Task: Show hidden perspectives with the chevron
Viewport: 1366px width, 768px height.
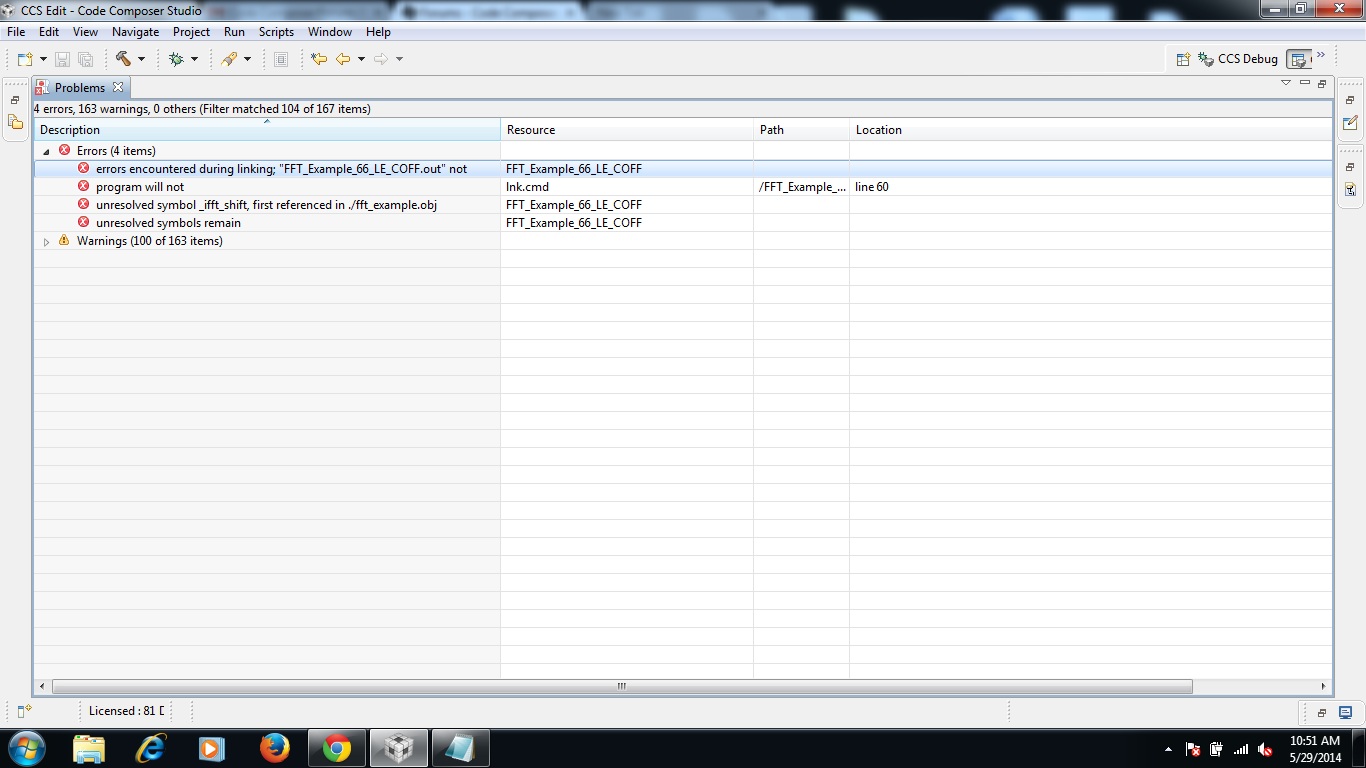Action: (1321, 55)
